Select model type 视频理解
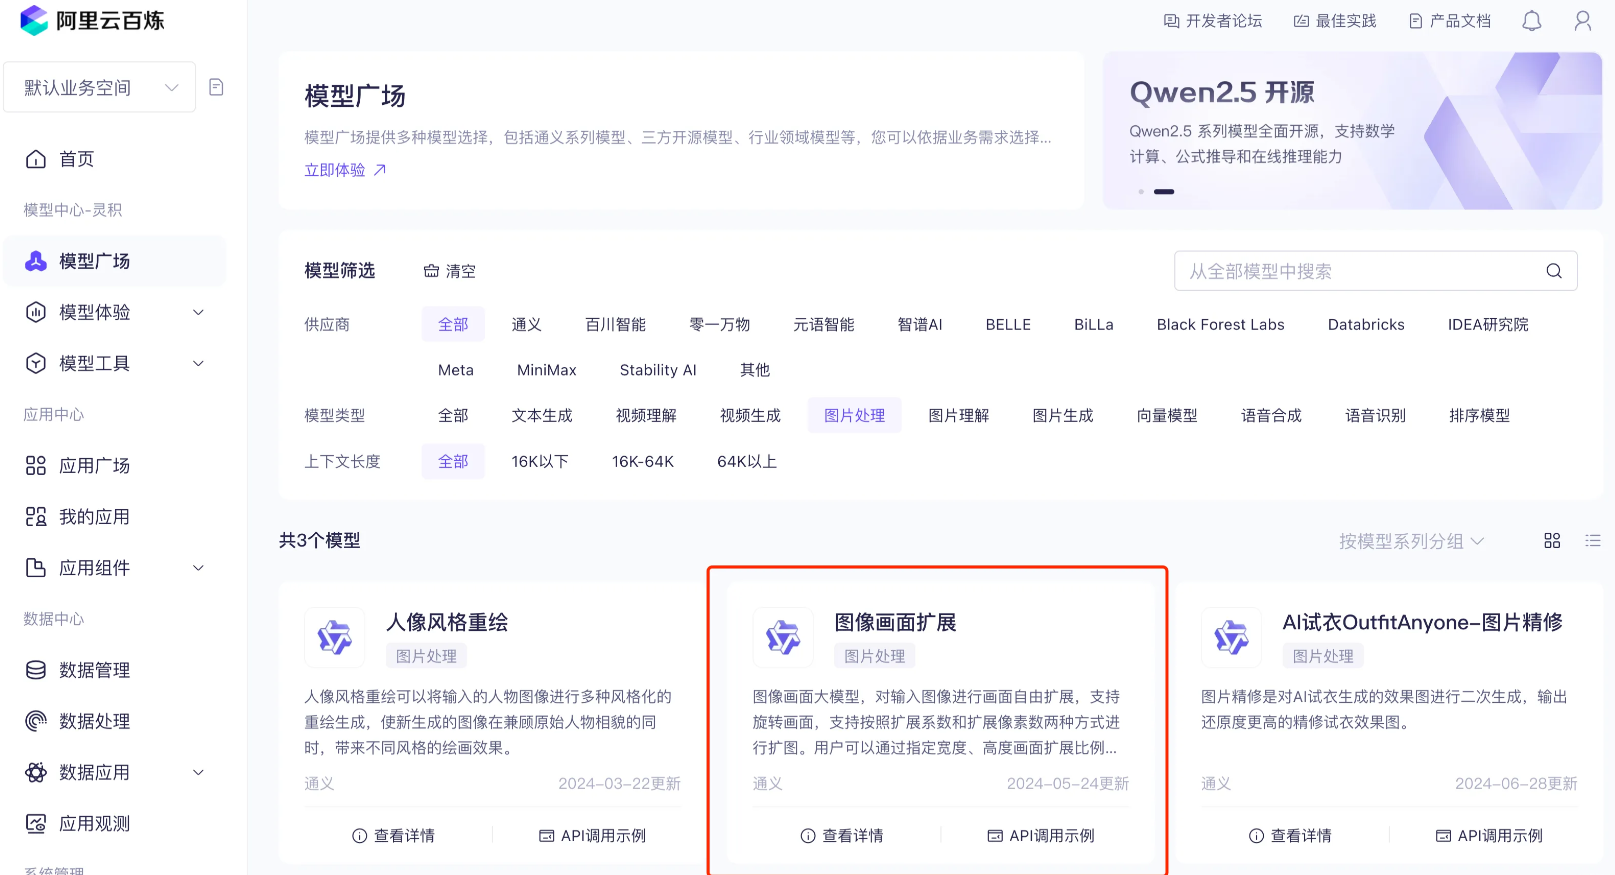The image size is (1615, 875). (x=646, y=415)
